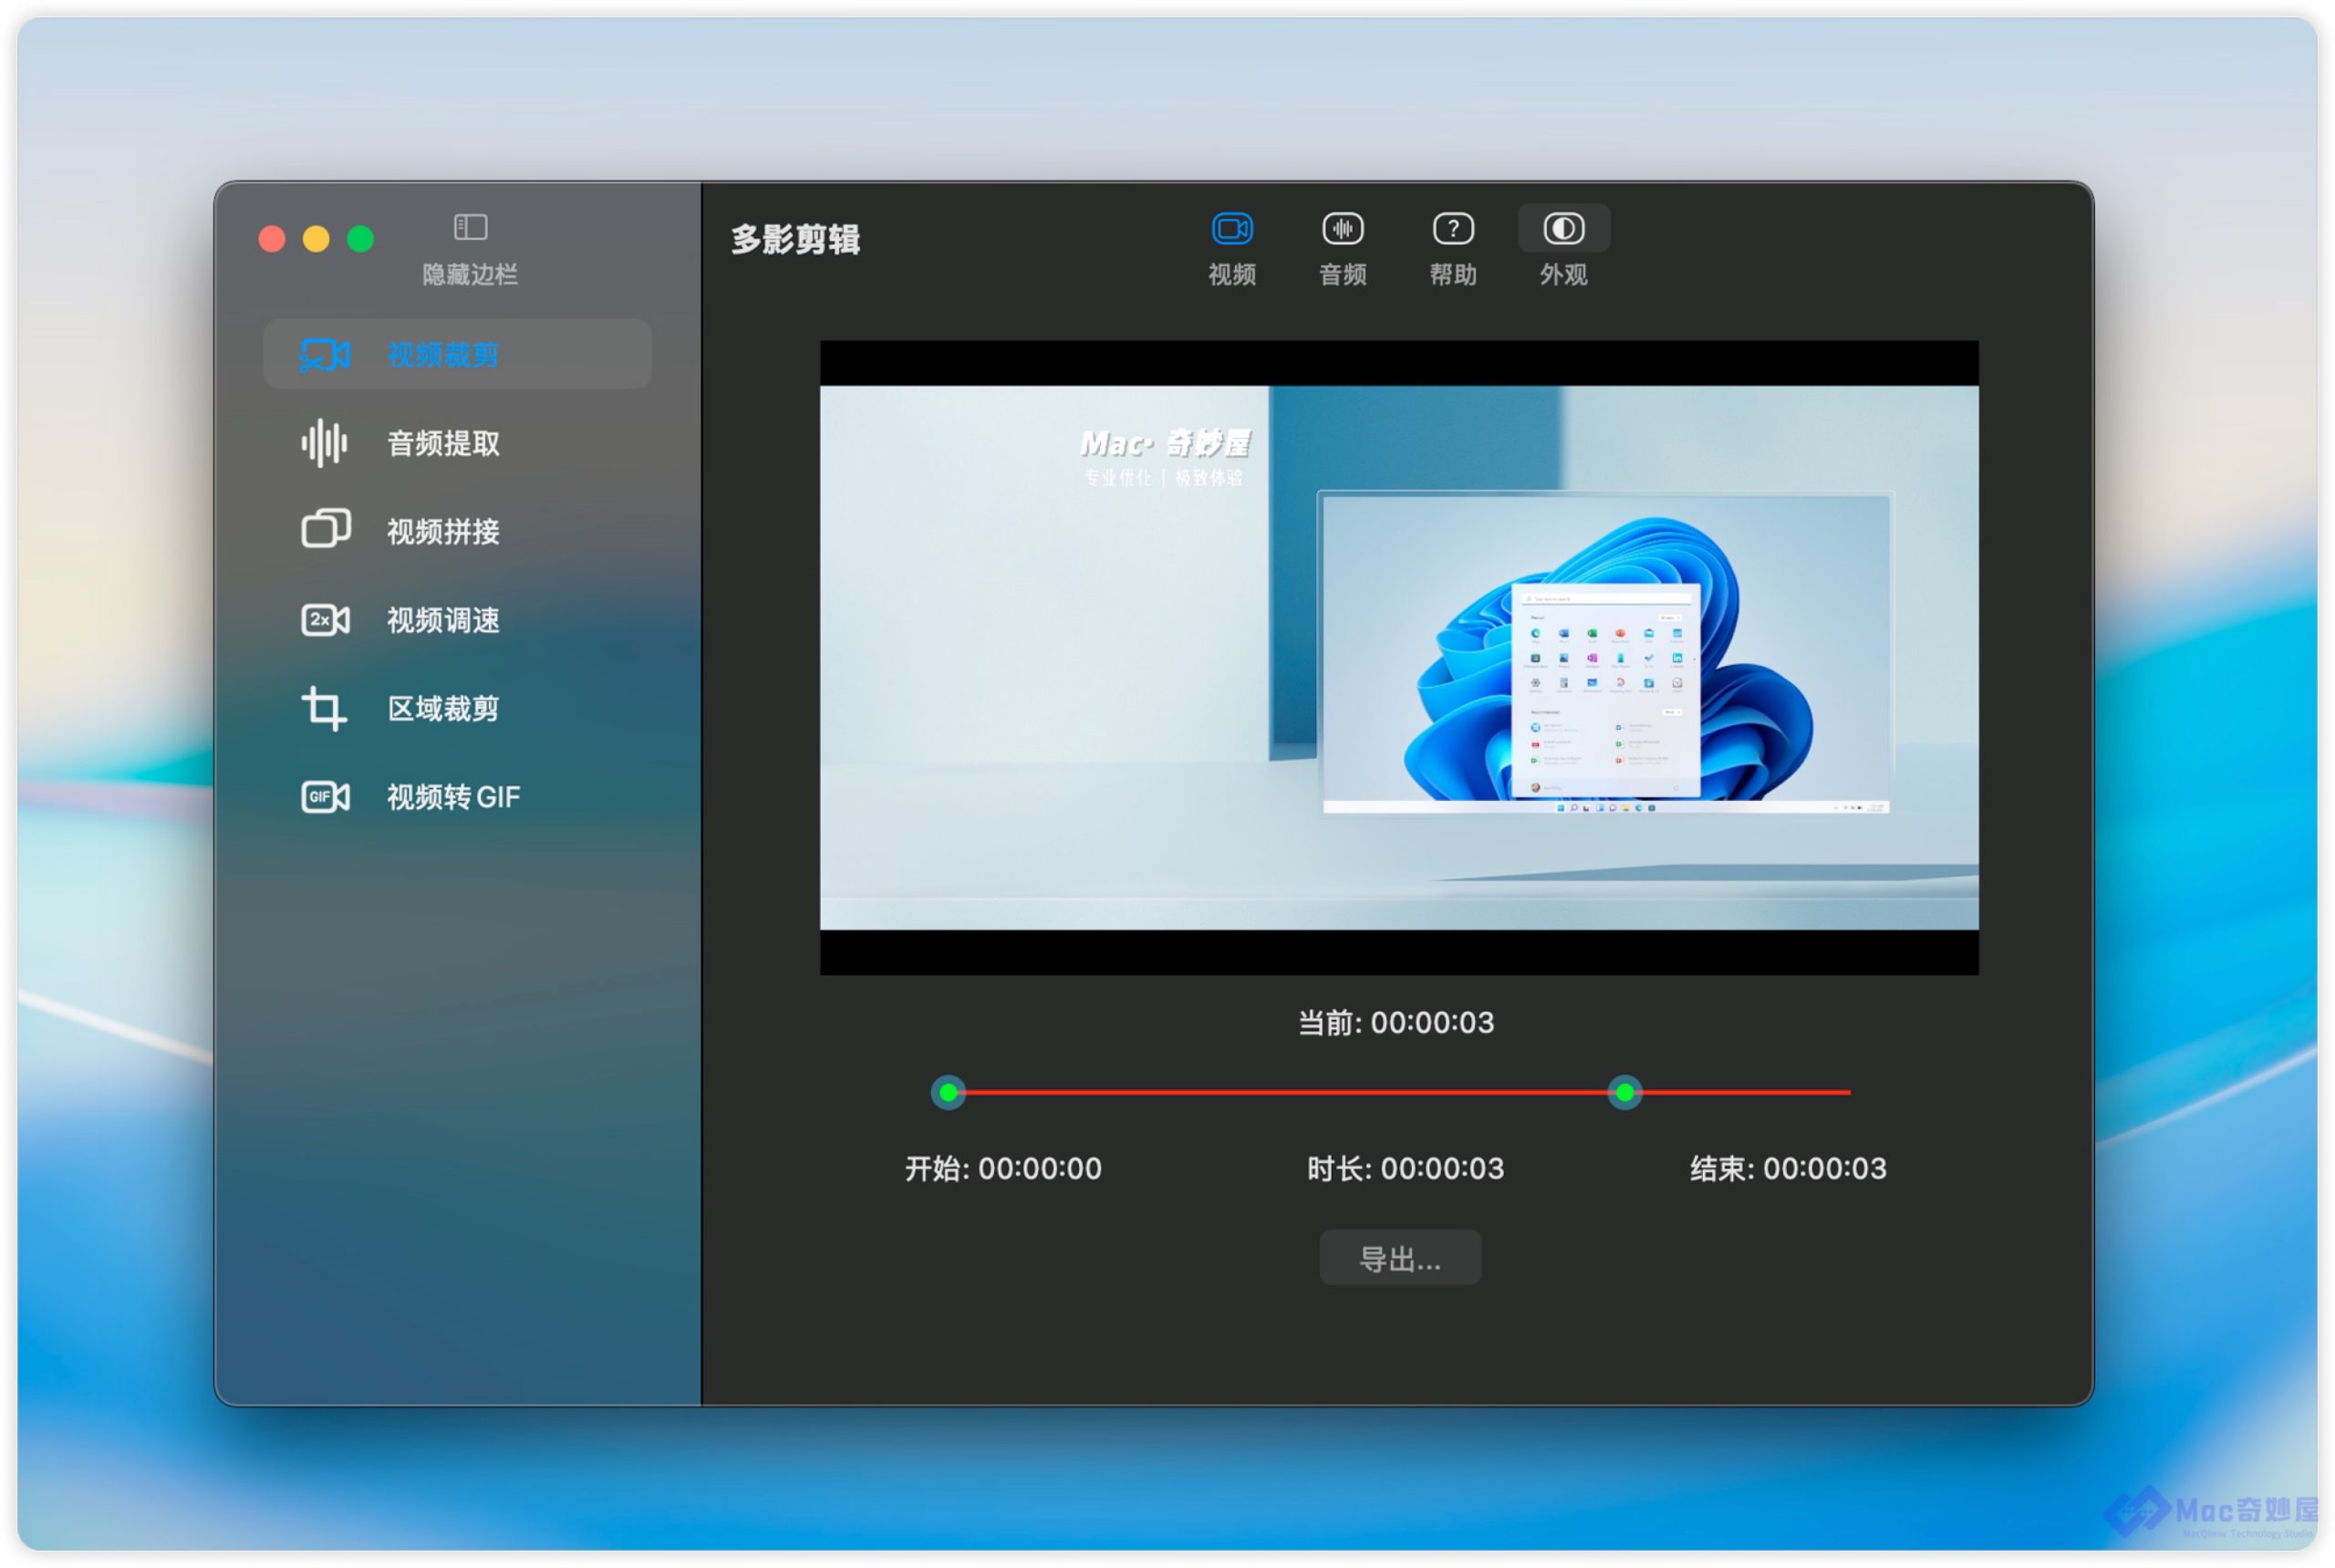
Task: Open 帮助 question mark icon
Action: (1452, 229)
